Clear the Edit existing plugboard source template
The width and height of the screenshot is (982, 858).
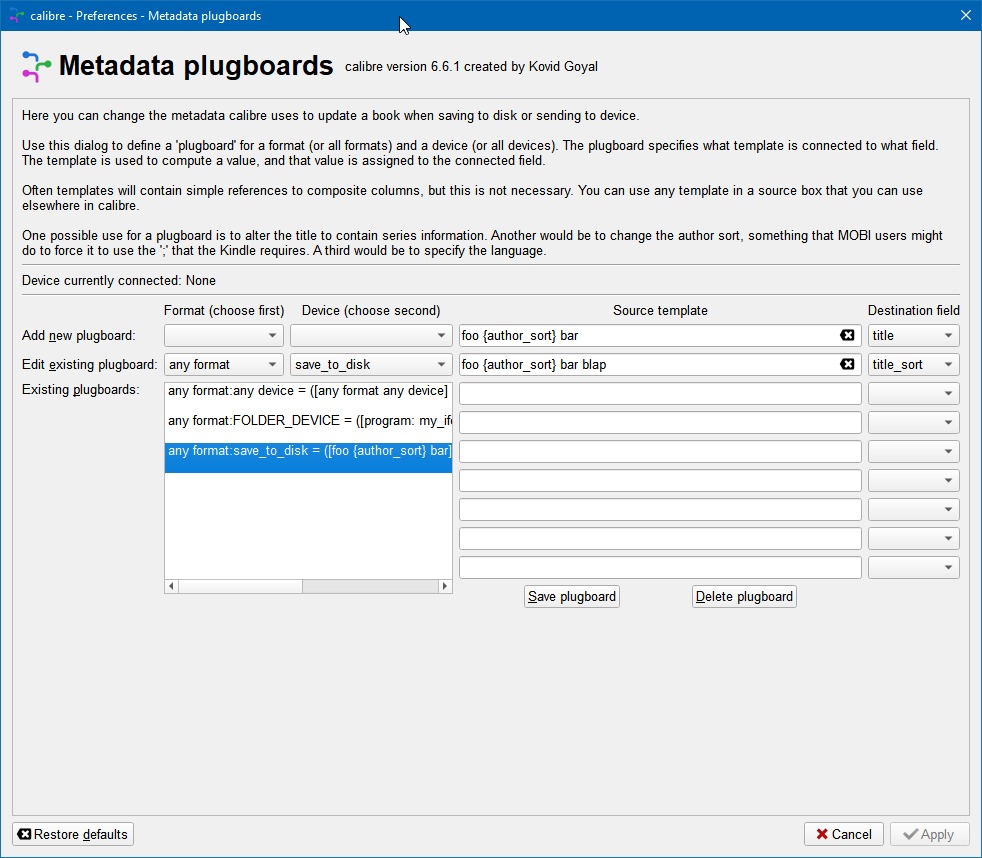[x=847, y=365]
